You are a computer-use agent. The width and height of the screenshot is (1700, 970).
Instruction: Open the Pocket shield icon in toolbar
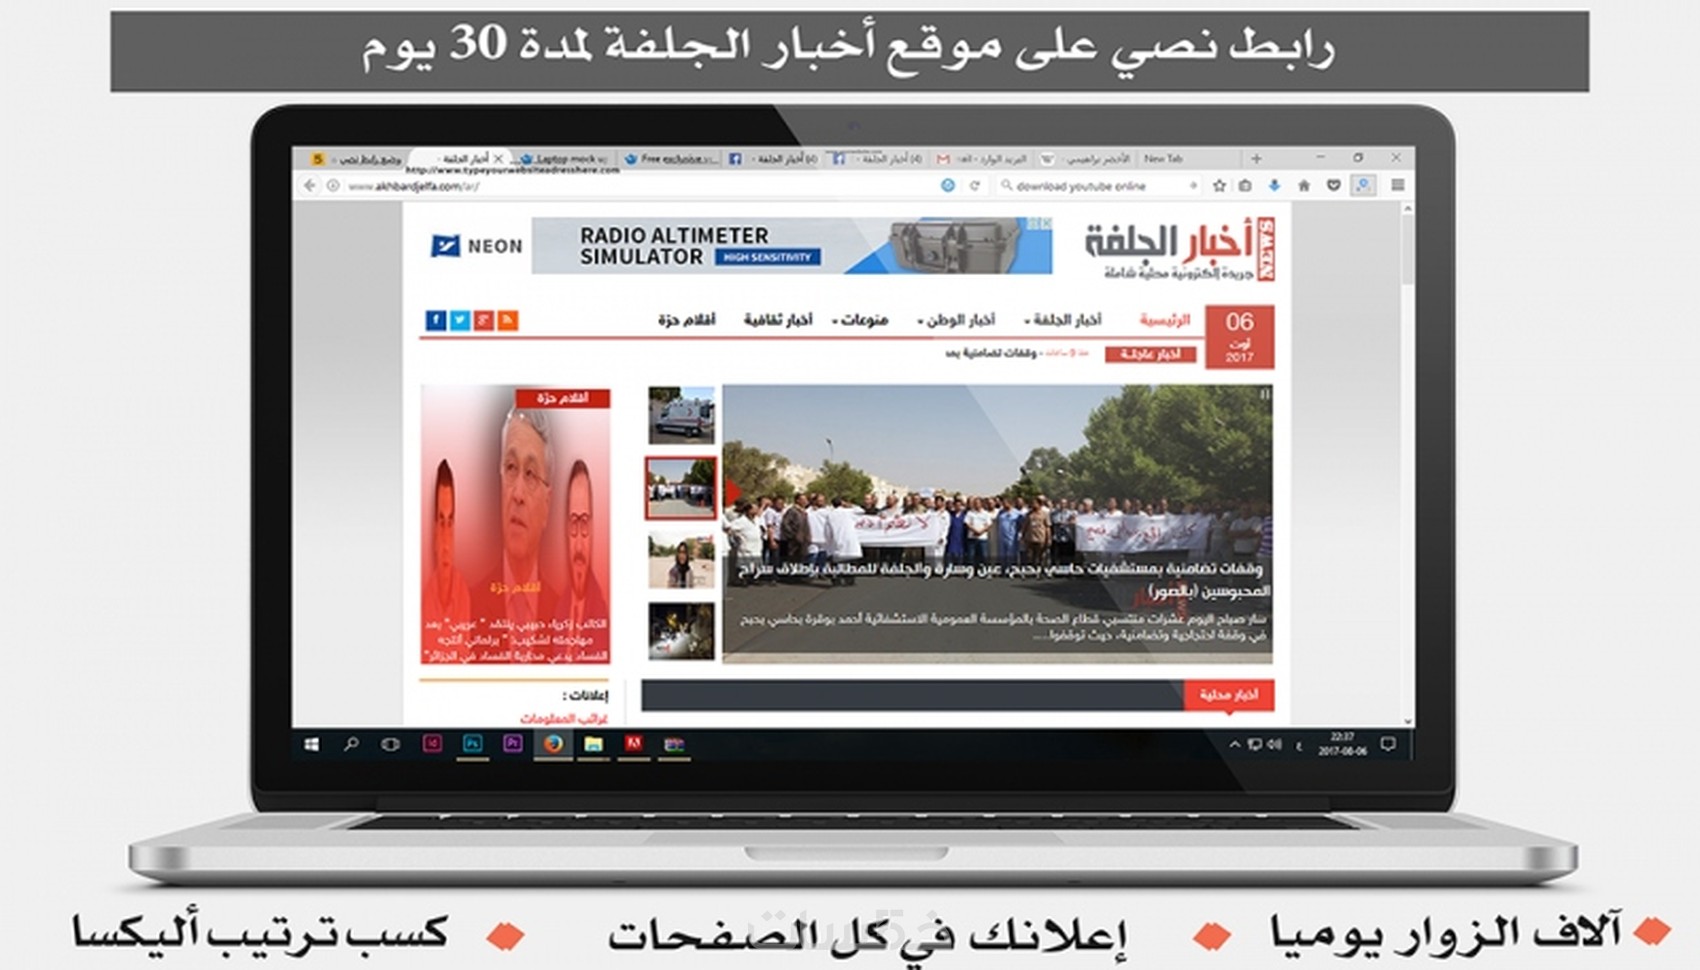coord(1333,186)
